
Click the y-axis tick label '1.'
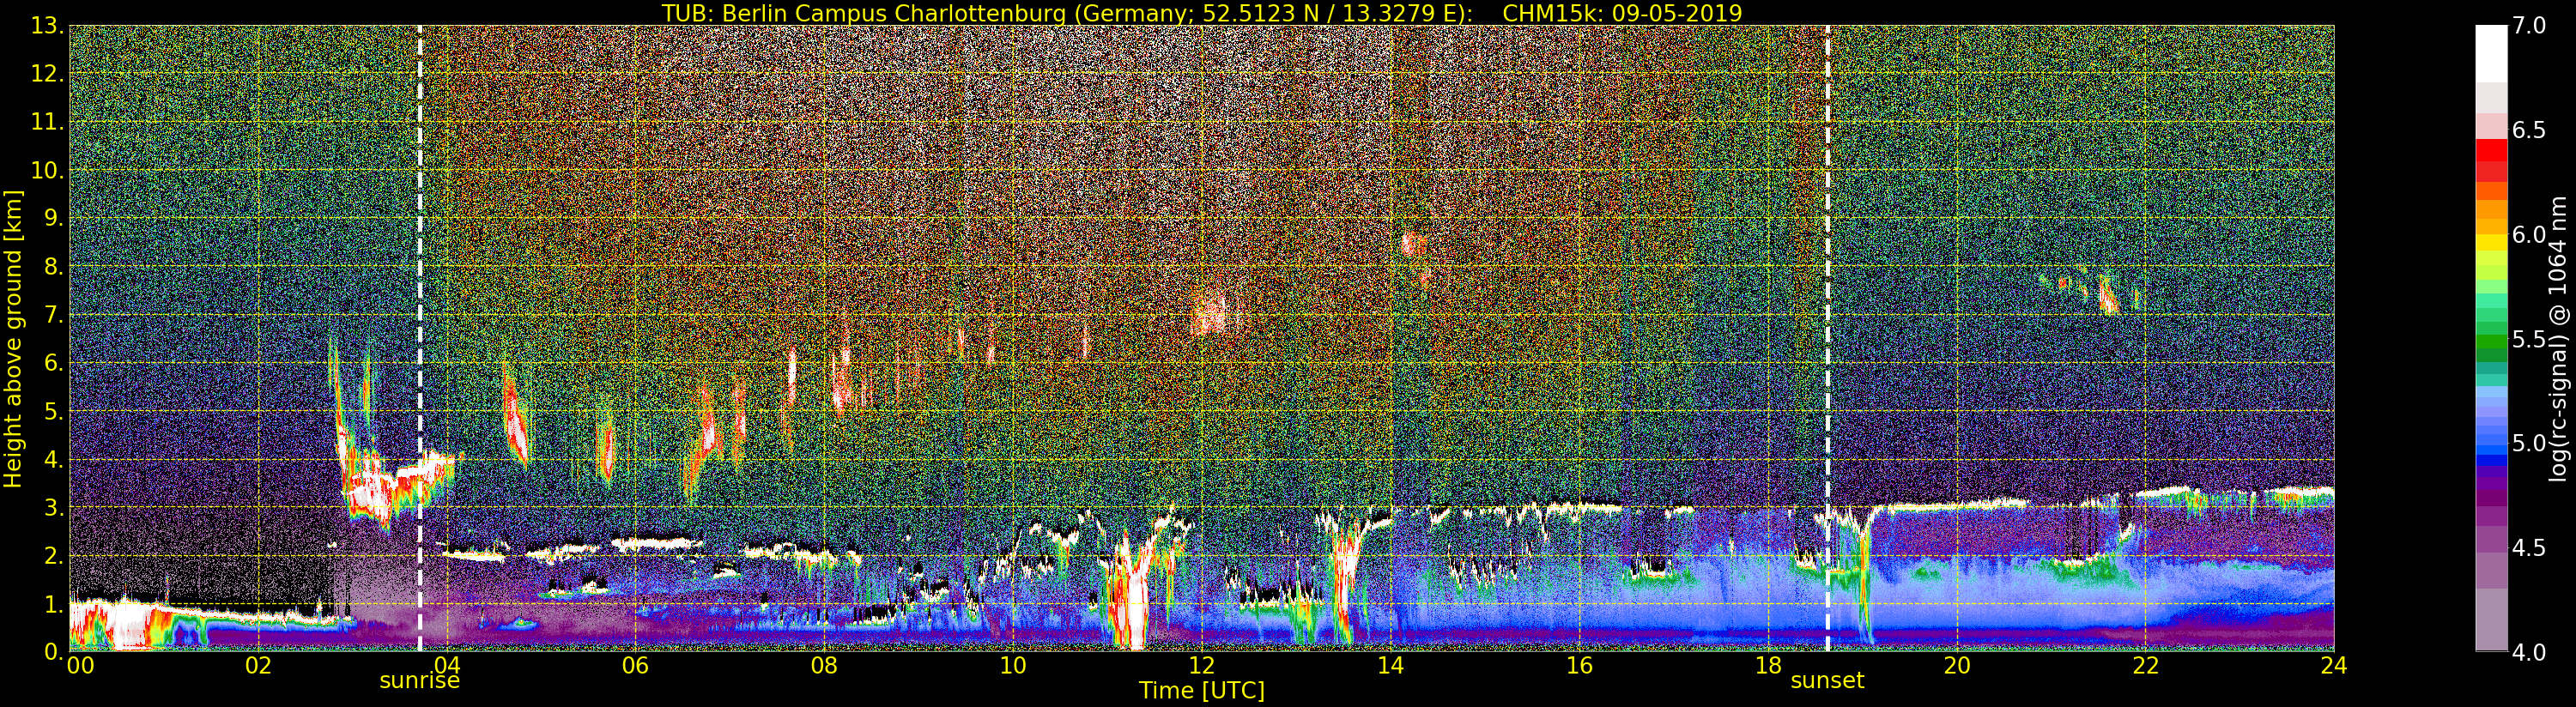(x=52, y=603)
